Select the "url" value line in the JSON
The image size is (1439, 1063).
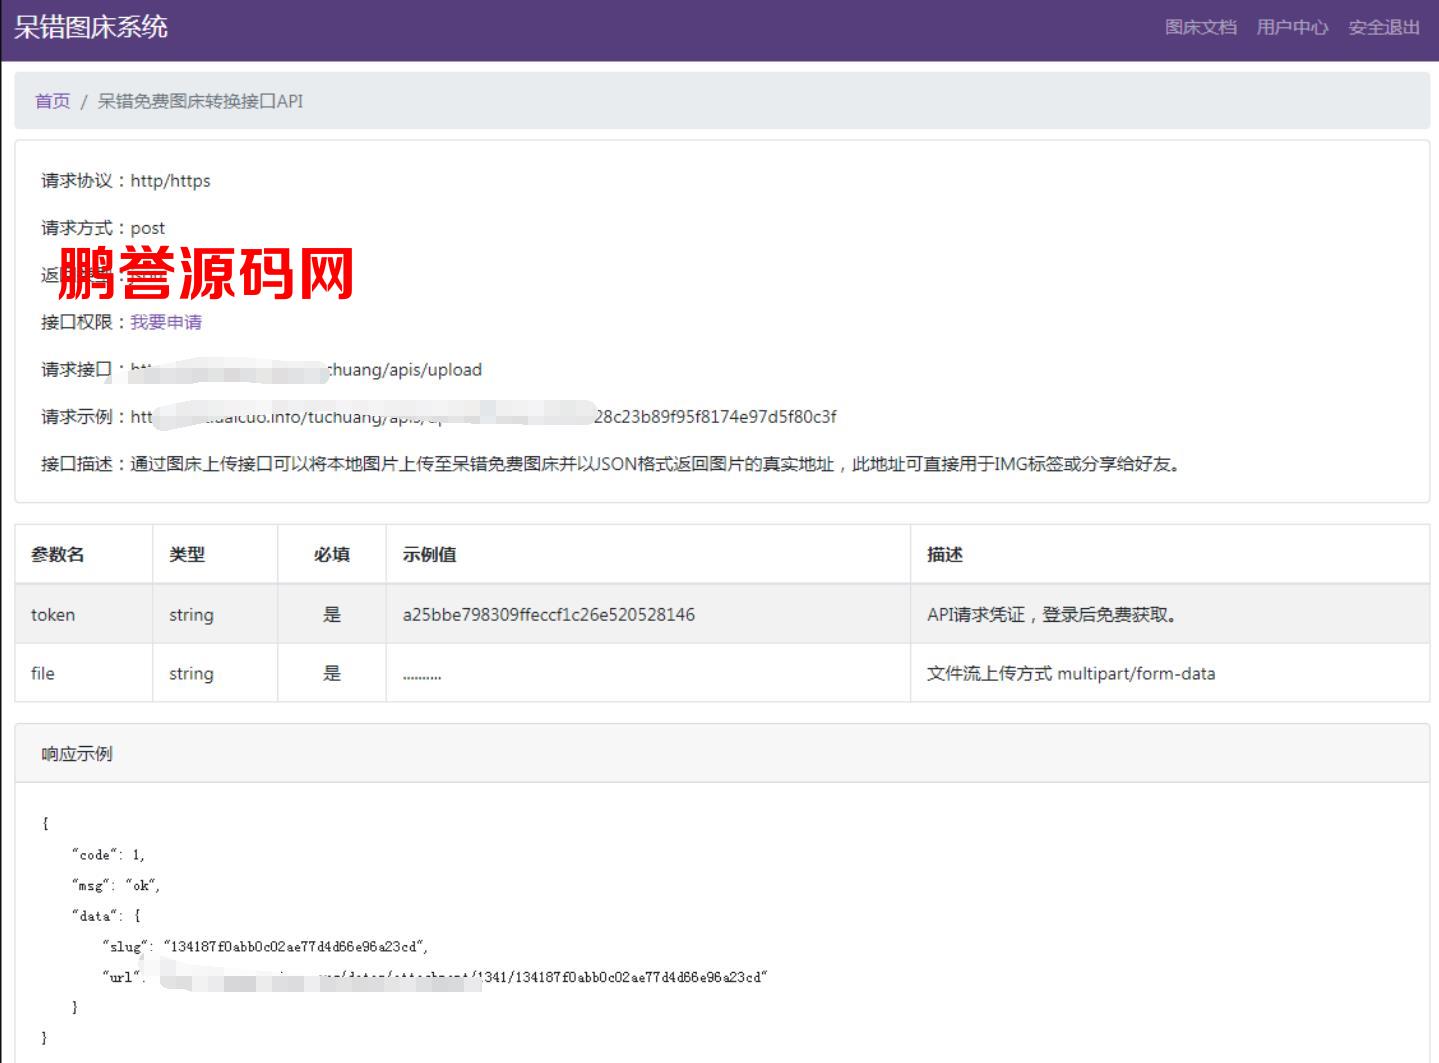pyautogui.click(x=434, y=977)
